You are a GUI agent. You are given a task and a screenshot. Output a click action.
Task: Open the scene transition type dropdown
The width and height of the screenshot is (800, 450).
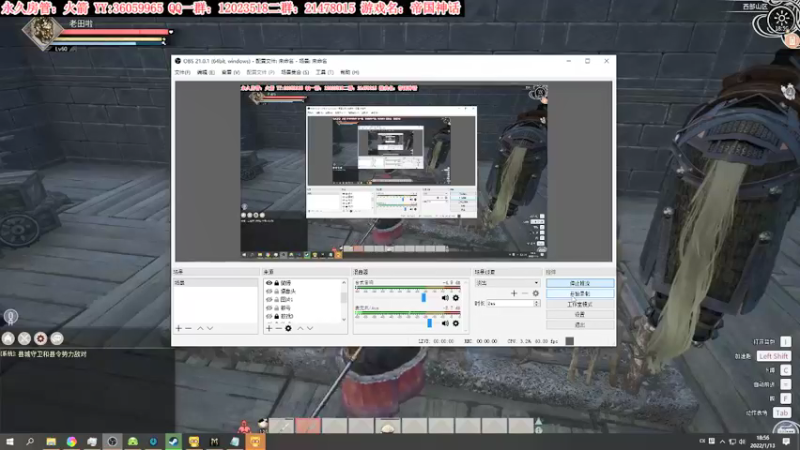507,283
